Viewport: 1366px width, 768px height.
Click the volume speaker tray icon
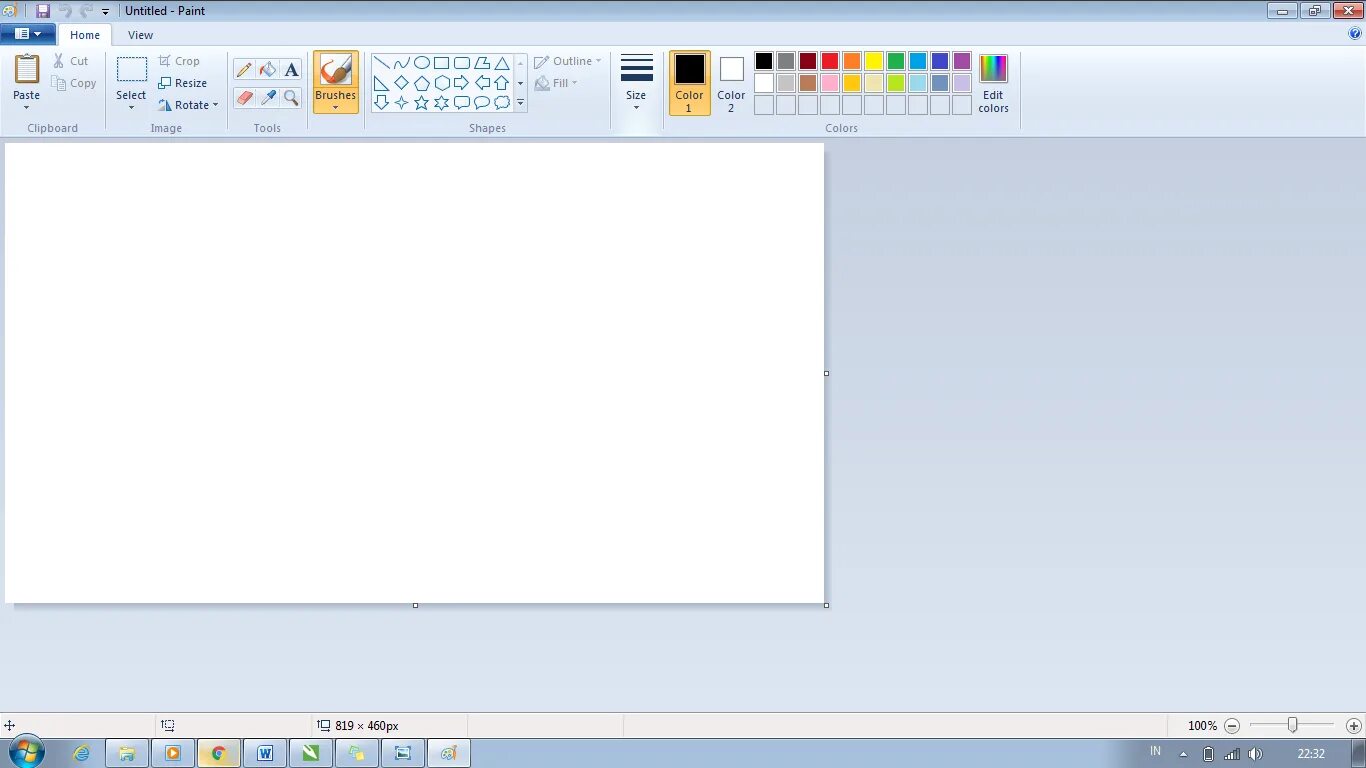1255,754
